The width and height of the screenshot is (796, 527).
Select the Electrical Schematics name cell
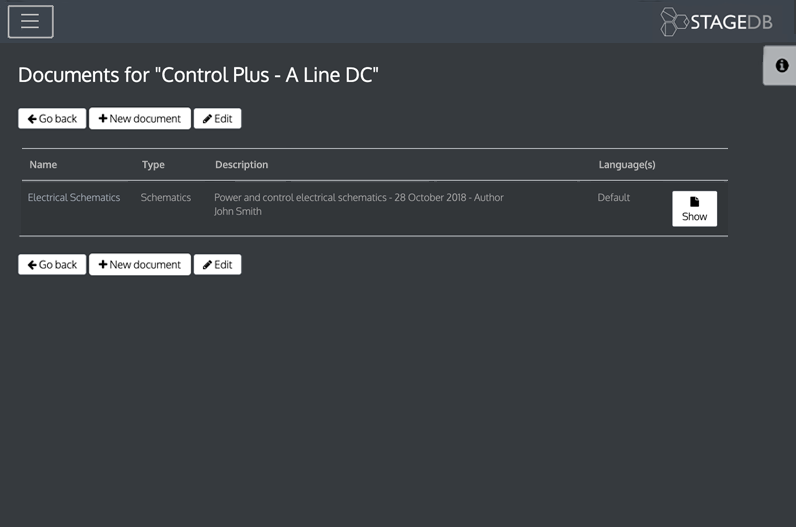(74, 198)
